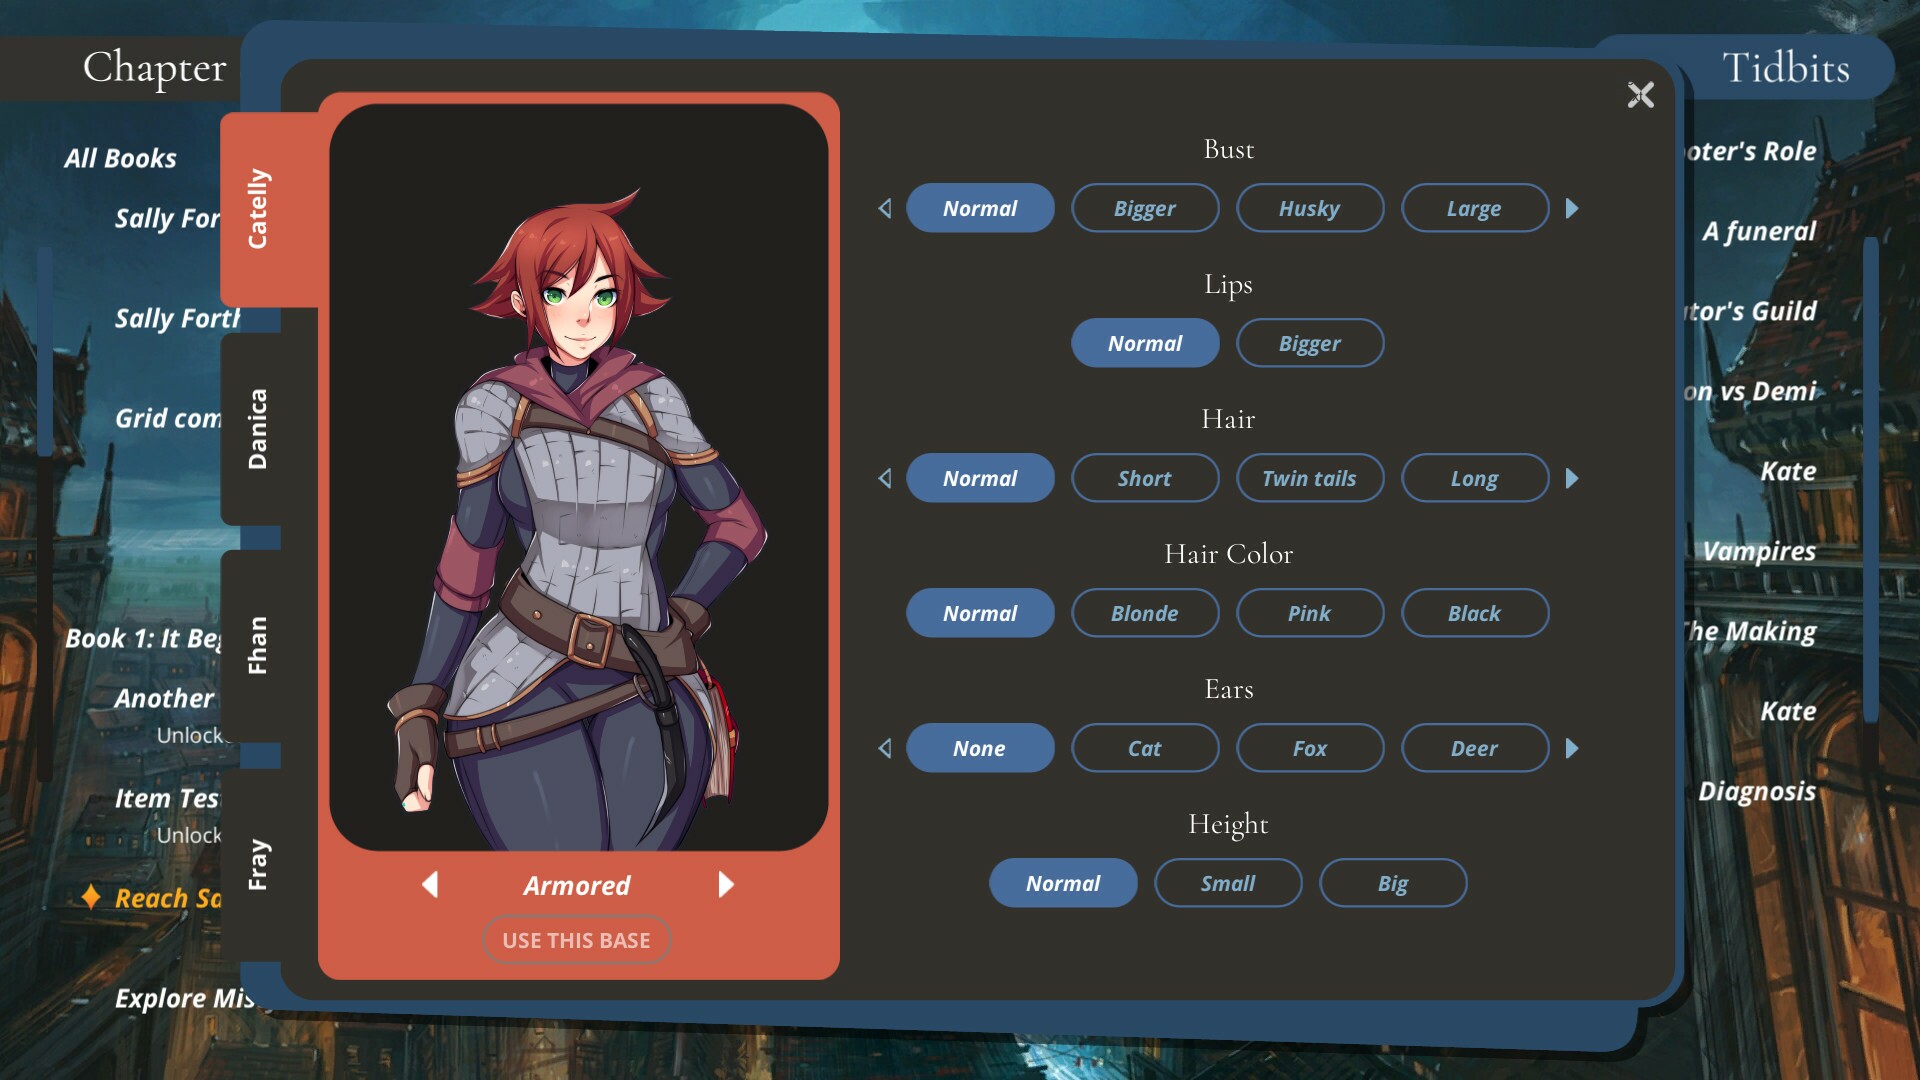
Task: Close the character customization dialog
Action: click(1640, 95)
